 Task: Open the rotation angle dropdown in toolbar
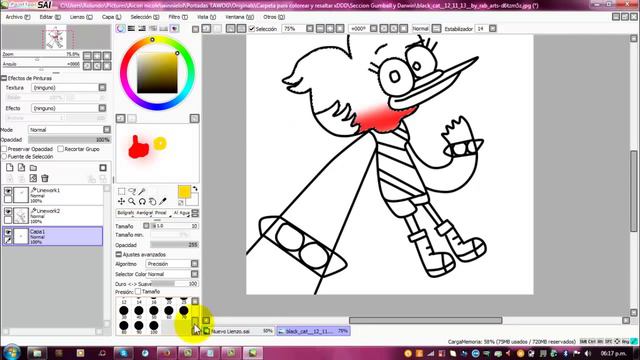(373, 29)
